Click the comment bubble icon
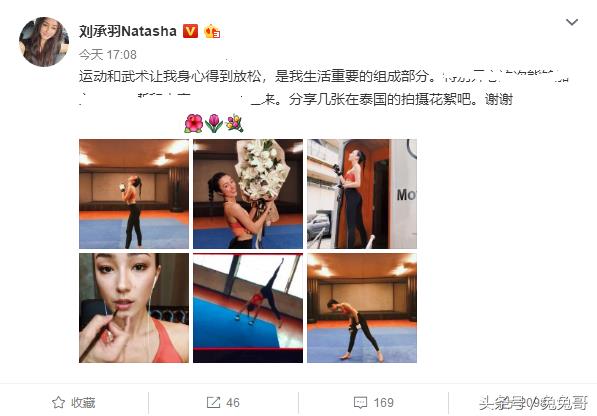The image size is (597, 416). point(360,403)
